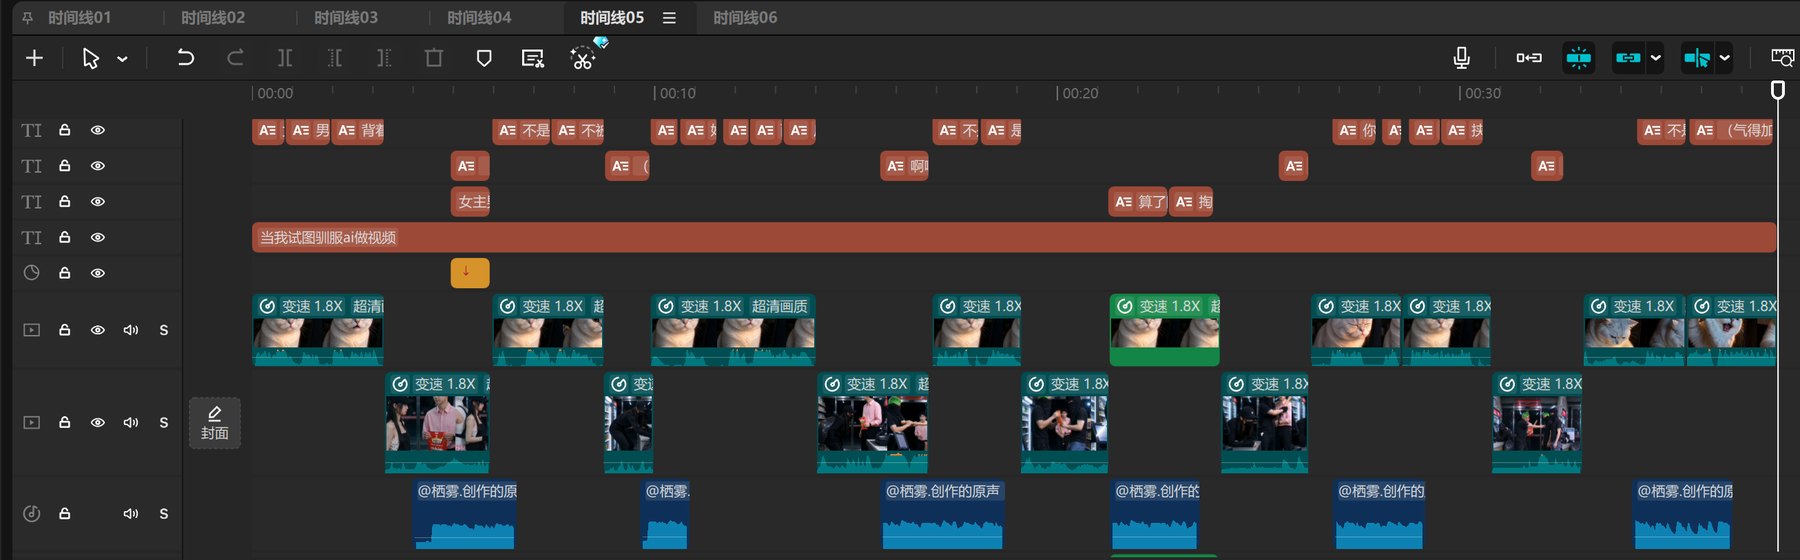Mute the audio track
Image resolution: width=1800 pixels, height=560 pixels.
coord(131,514)
